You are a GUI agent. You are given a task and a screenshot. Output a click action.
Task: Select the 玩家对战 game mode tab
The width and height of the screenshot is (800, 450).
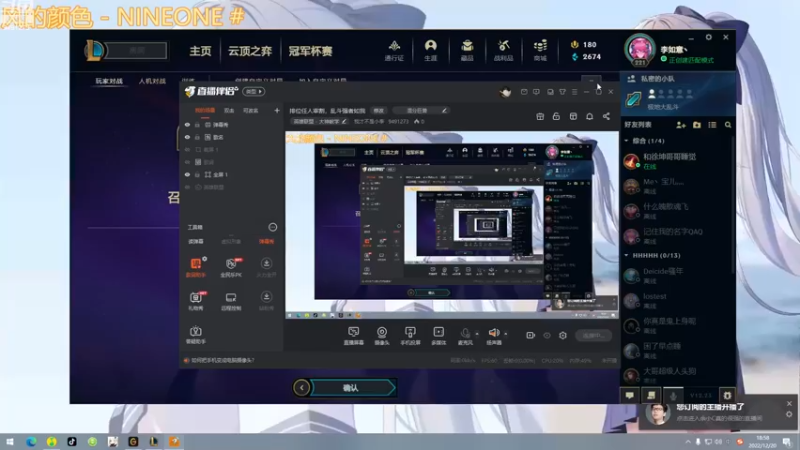tap(109, 81)
